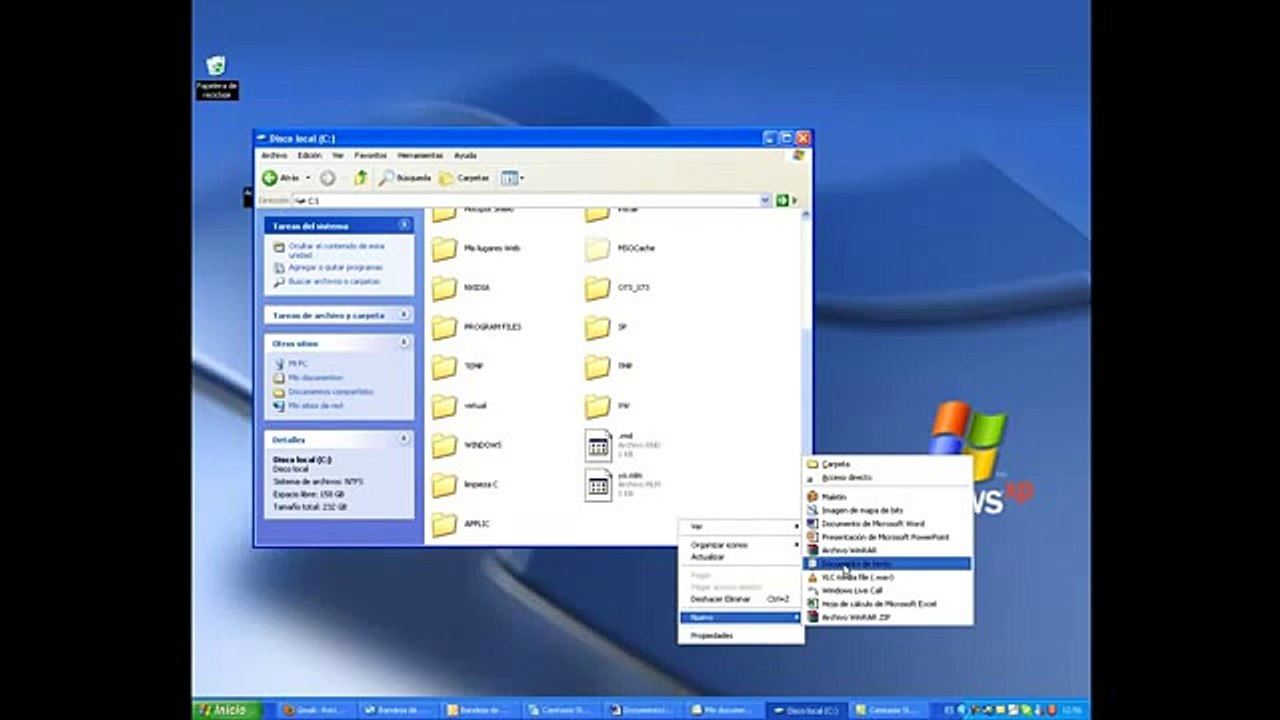Viewport: 1280px width, 720px height.
Task: Open Mis documentos link in Otros sitios
Action: pyautogui.click(x=315, y=378)
